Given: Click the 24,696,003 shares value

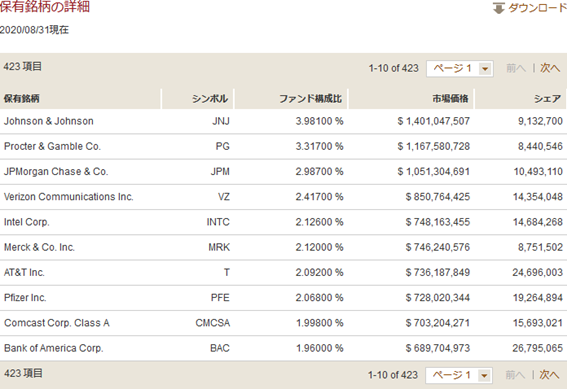Looking at the screenshot, I should [537, 273].
